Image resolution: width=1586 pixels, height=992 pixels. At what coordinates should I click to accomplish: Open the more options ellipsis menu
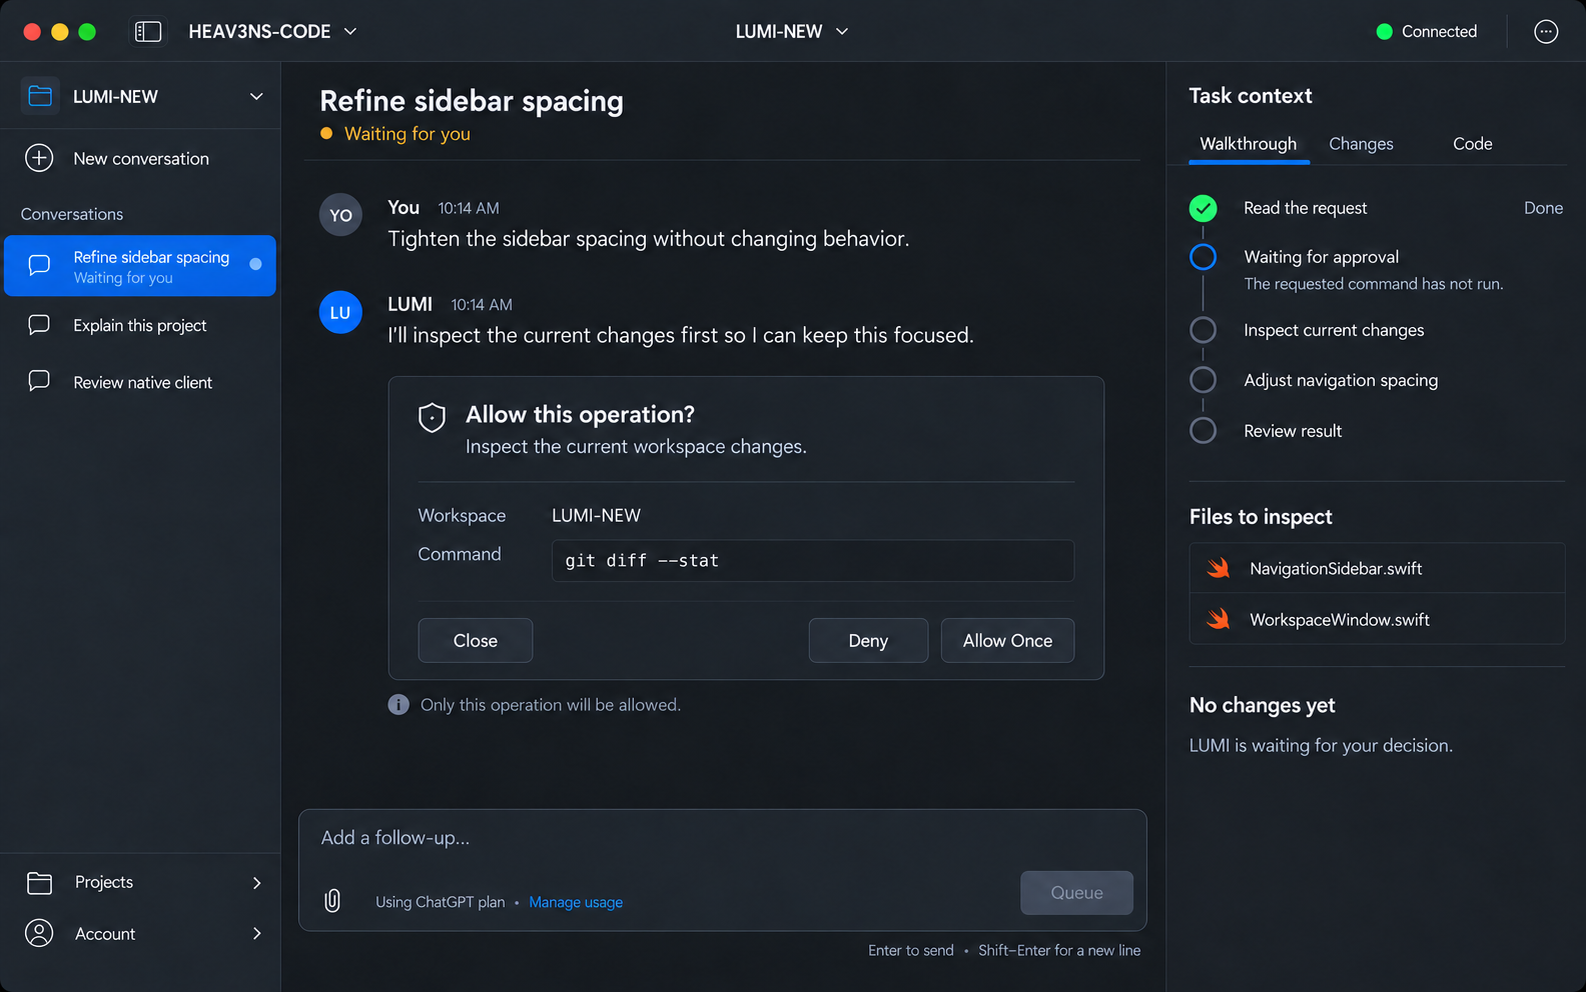point(1546,32)
